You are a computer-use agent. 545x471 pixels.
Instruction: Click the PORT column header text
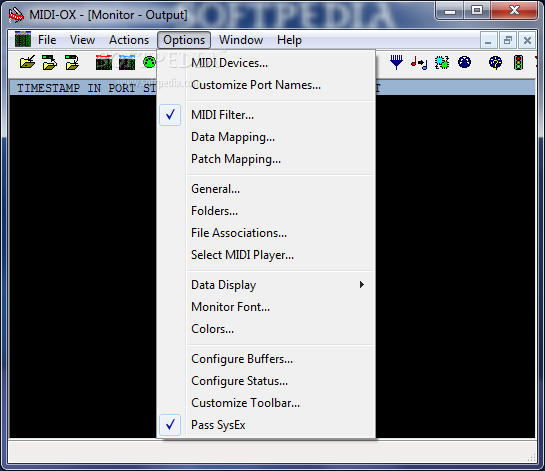[122, 88]
